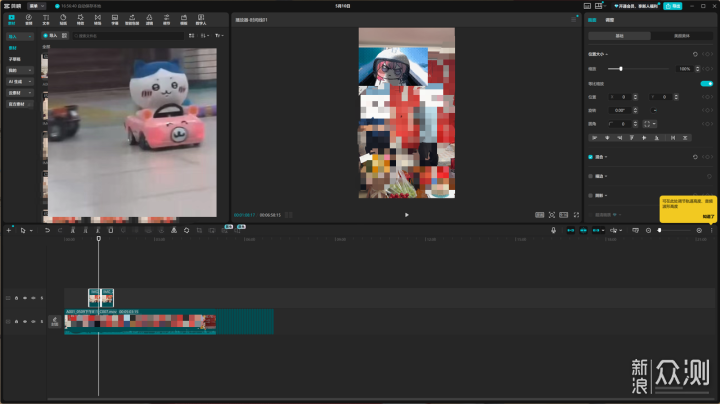Click the timeline zoom slider handle
The width and height of the screenshot is (720, 404).
tap(659, 230)
